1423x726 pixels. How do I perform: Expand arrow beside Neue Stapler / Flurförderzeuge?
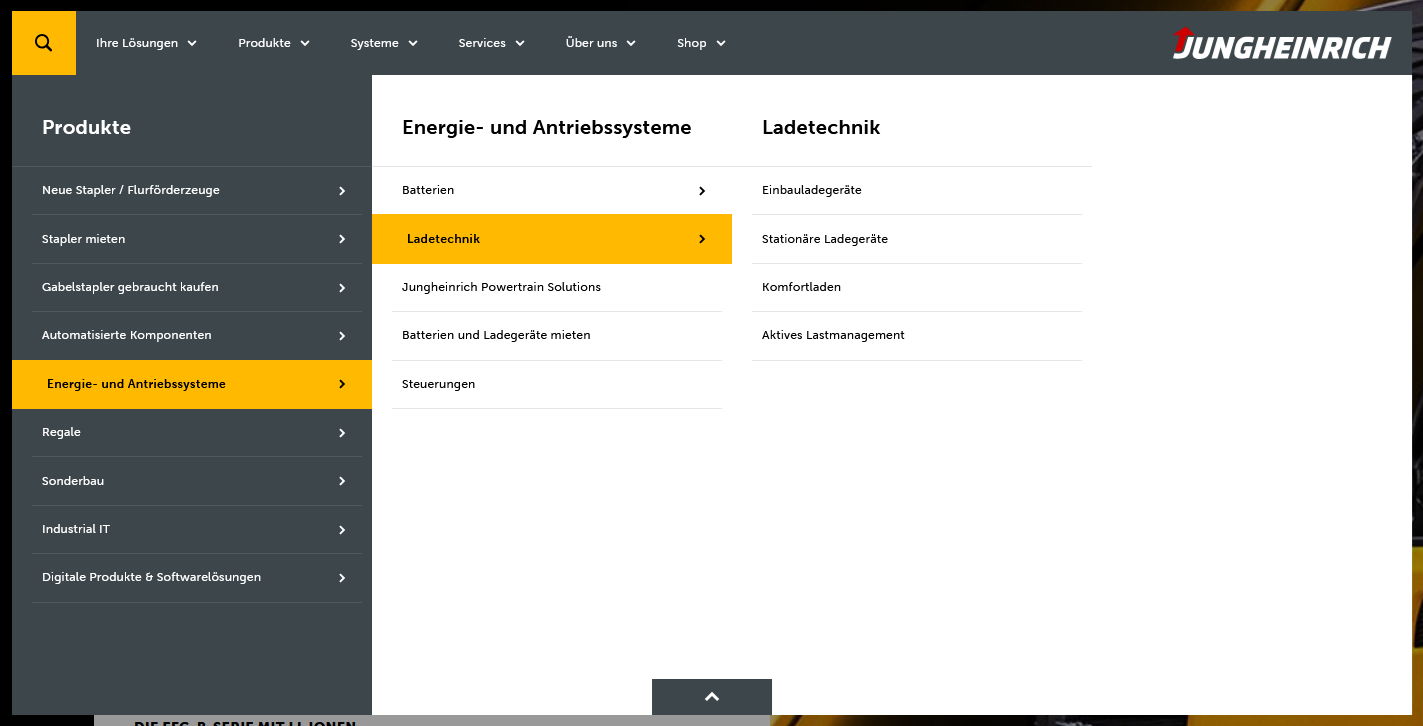[342, 191]
